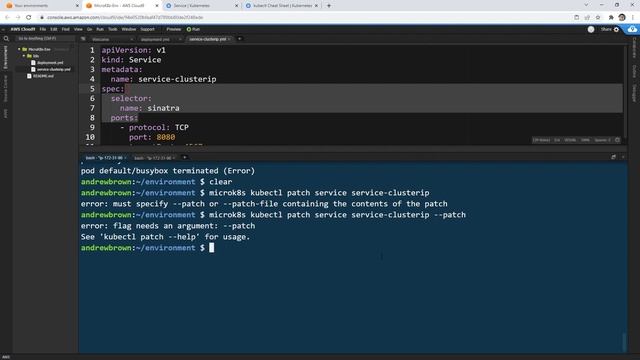Image resolution: width=640 pixels, height=360 pixels.
Task: Open the Tools menu
Action: (x=113, y=29)
